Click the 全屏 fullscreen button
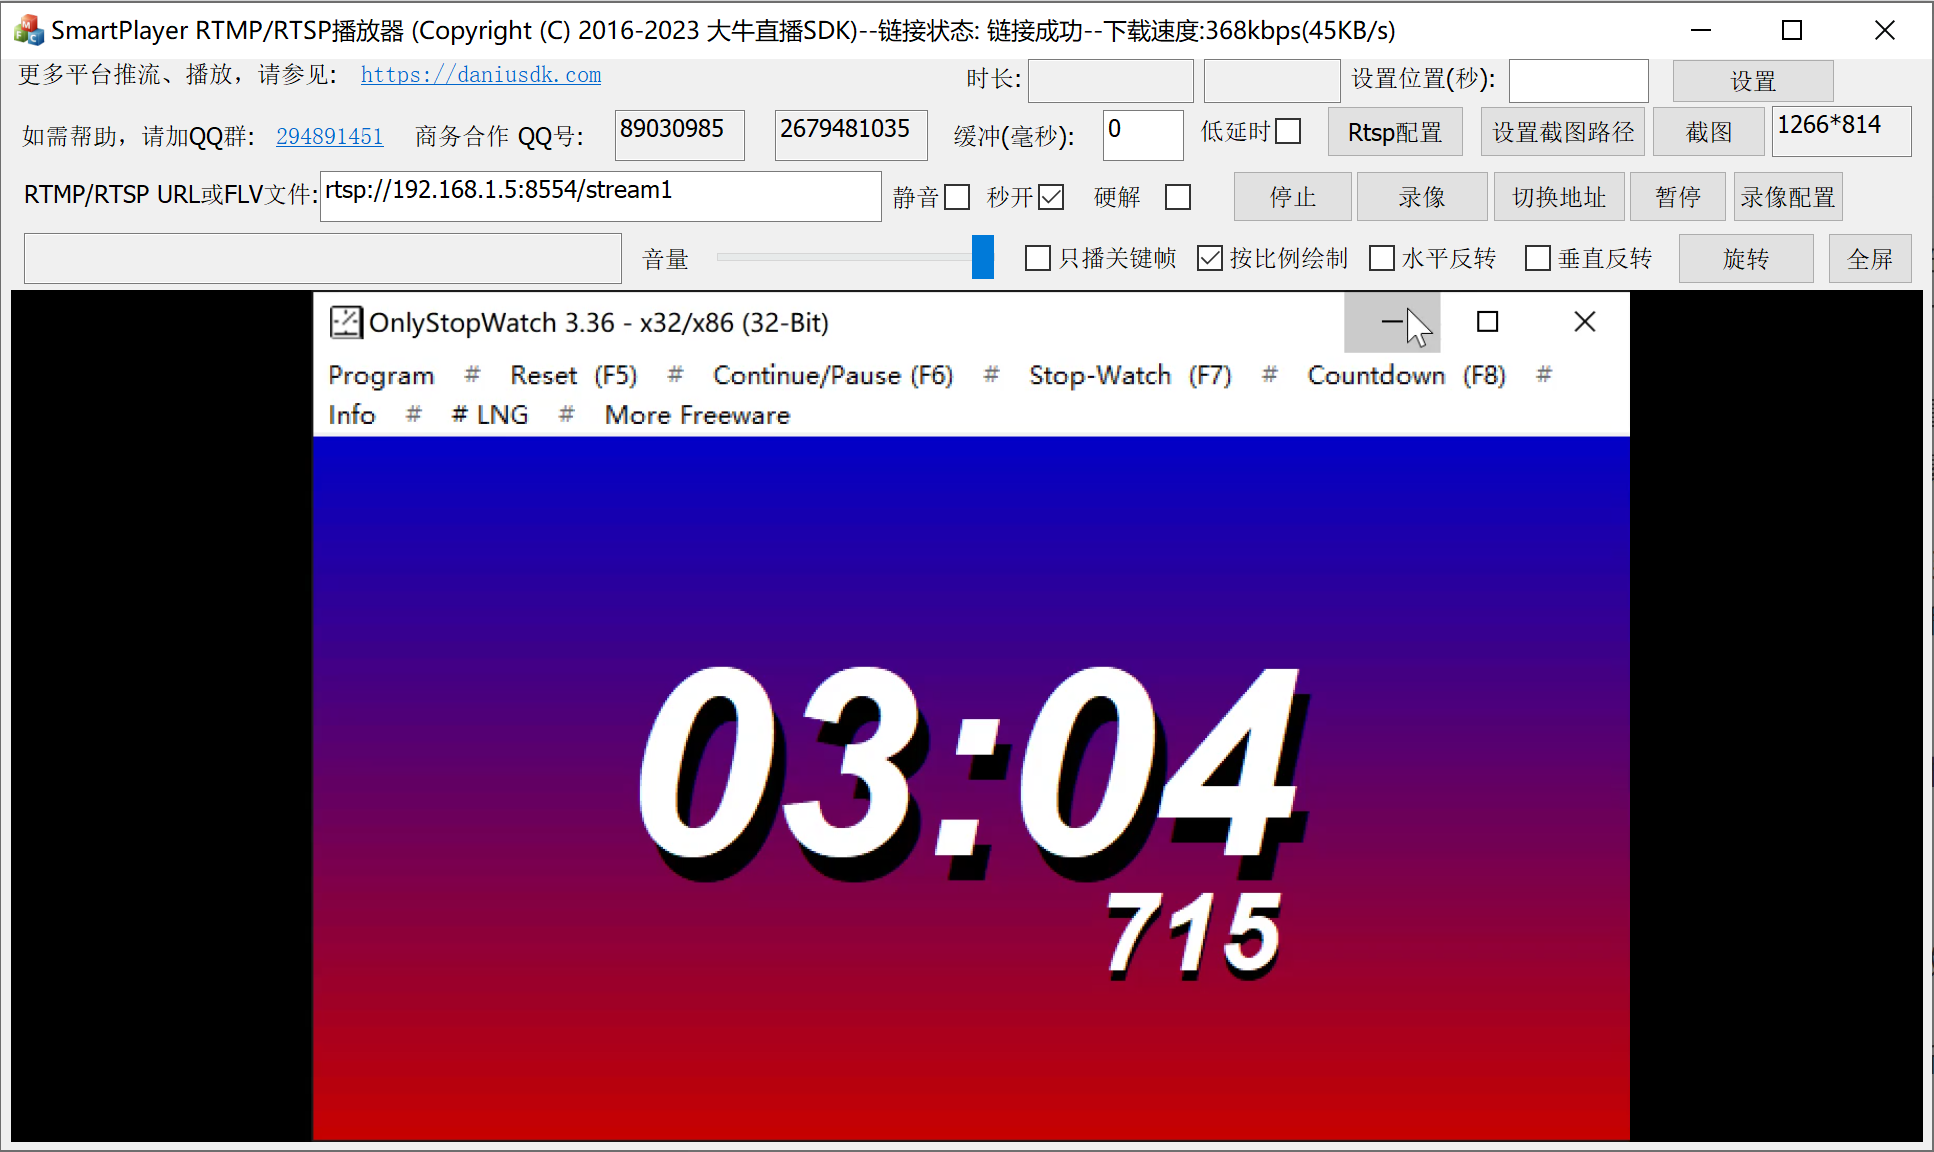Image resolution: width=1934 pixels, height=1152 pixels. click(1869, 259)
